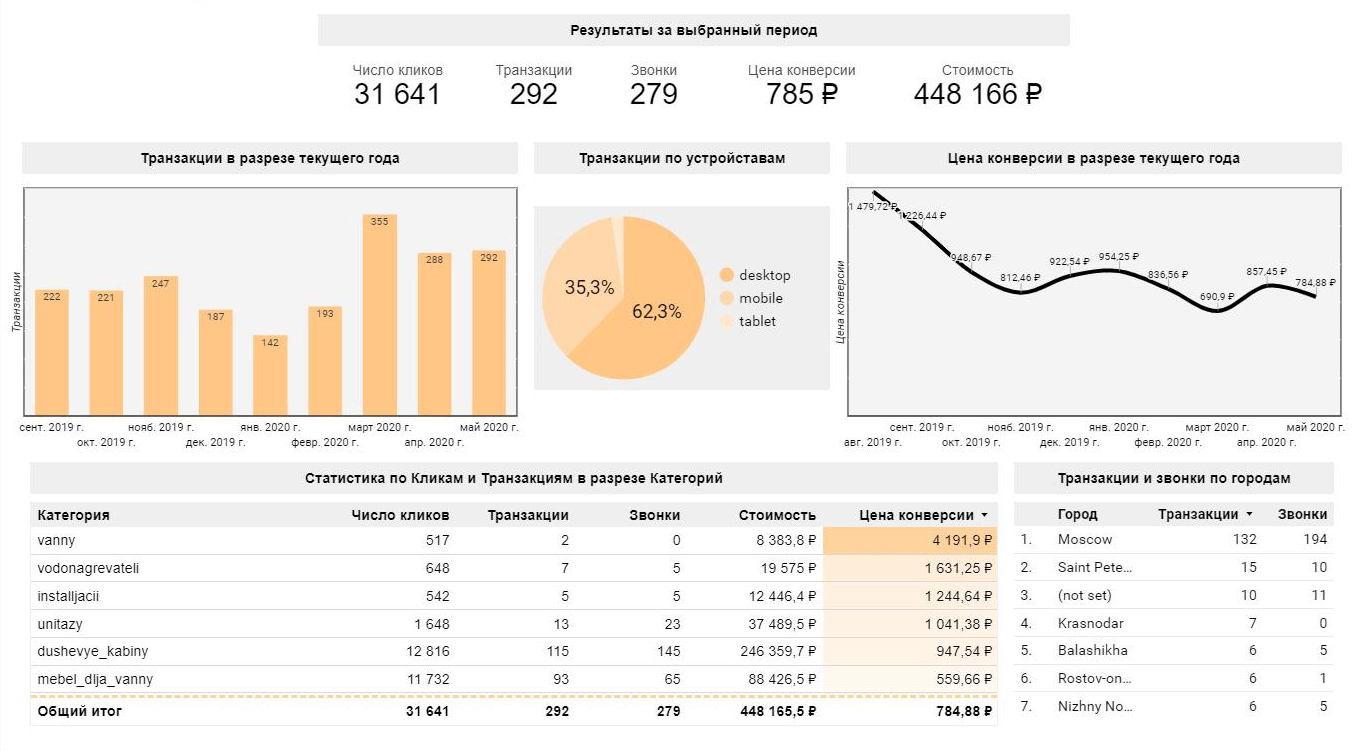Sort by Звонки header in category table
1358x751 pixels.
[656, 515]
